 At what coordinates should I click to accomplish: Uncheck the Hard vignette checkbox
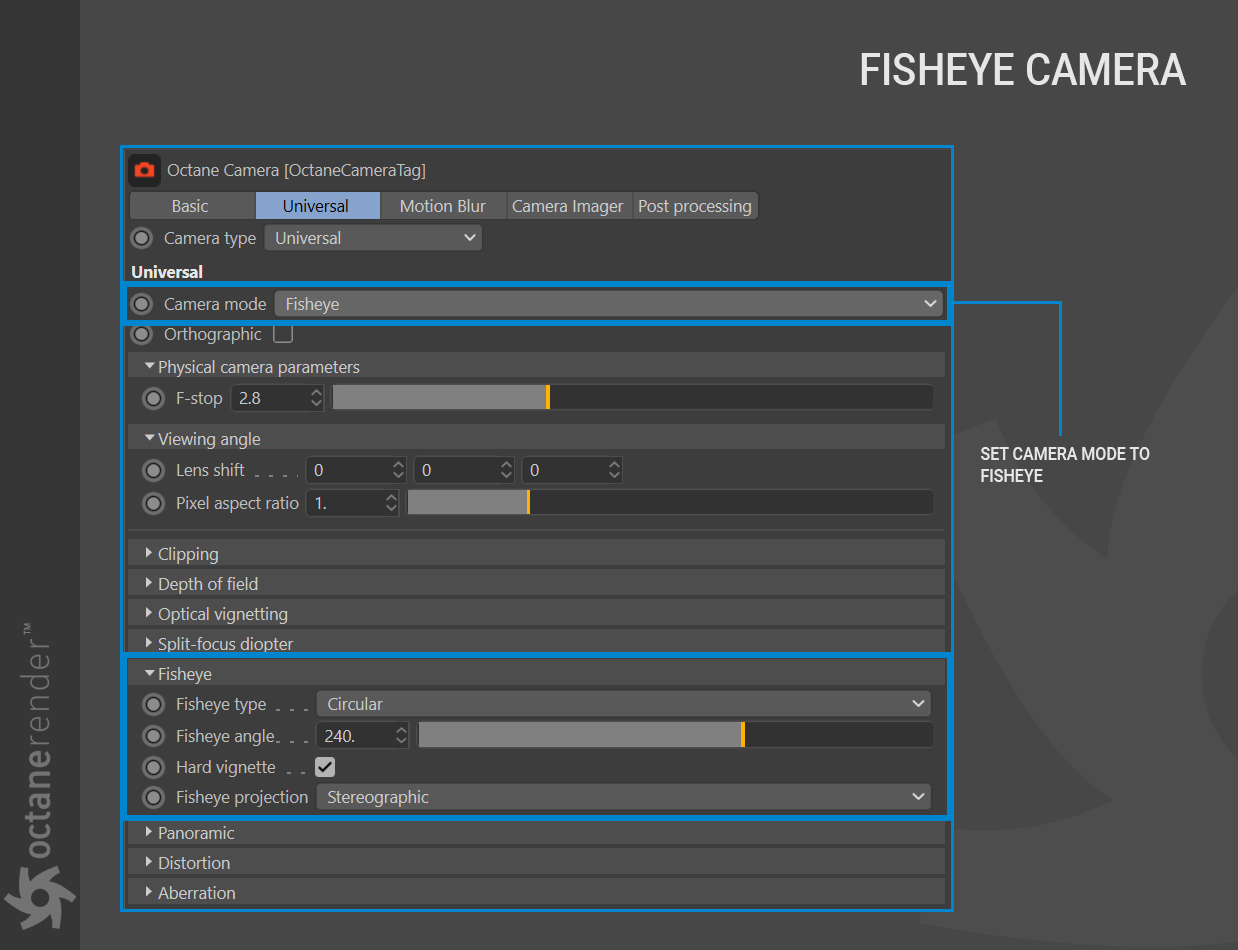point(325,767)
